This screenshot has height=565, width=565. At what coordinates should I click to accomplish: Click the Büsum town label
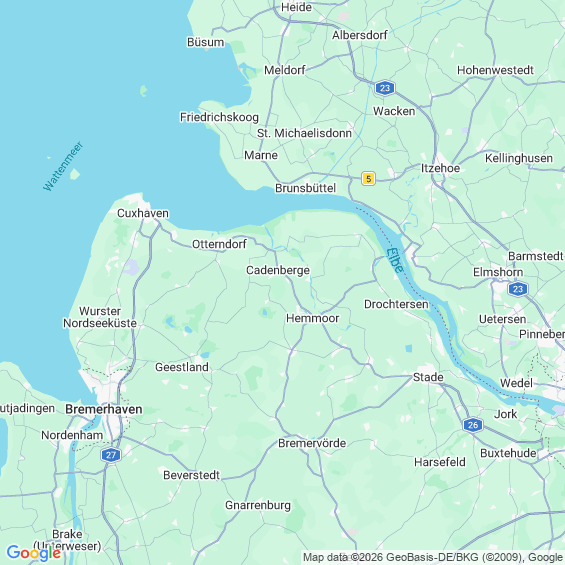pyautogui.click(x=205, y=42)
